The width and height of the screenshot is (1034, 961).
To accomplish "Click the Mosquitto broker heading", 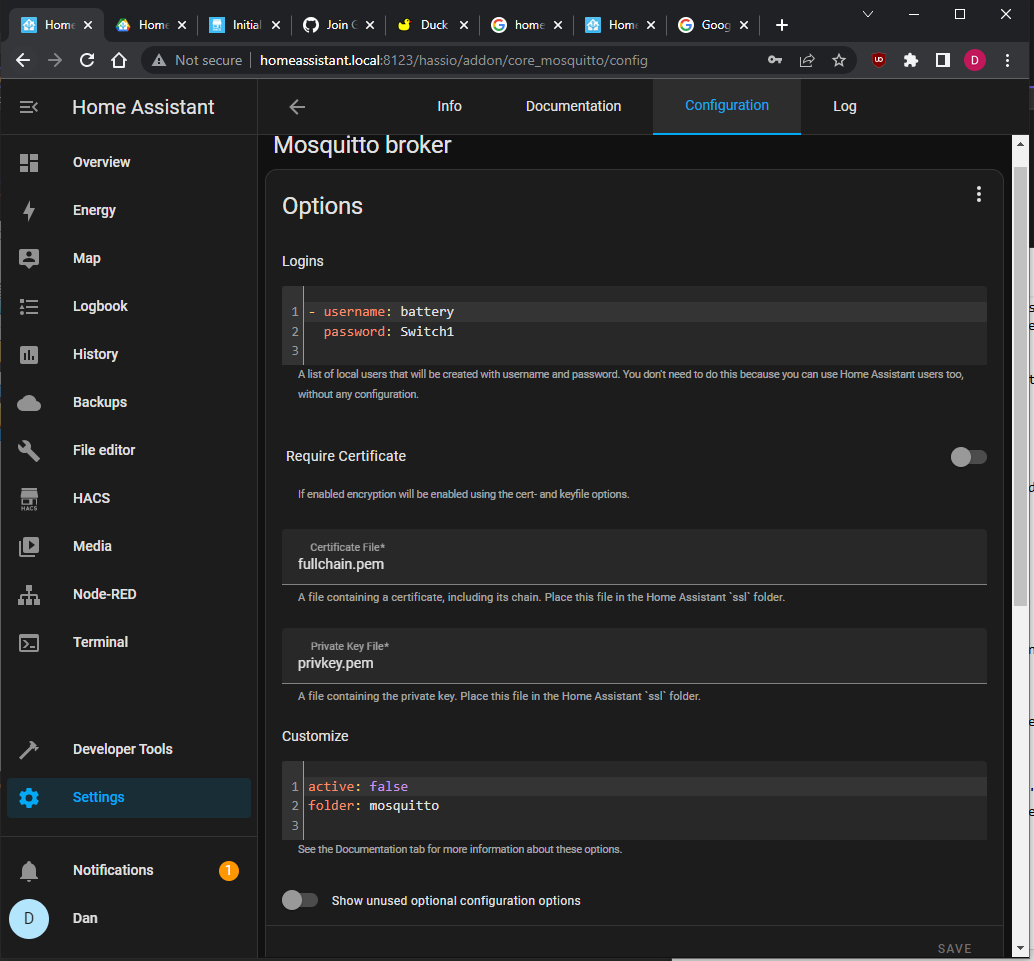I will tap(362, 146).
